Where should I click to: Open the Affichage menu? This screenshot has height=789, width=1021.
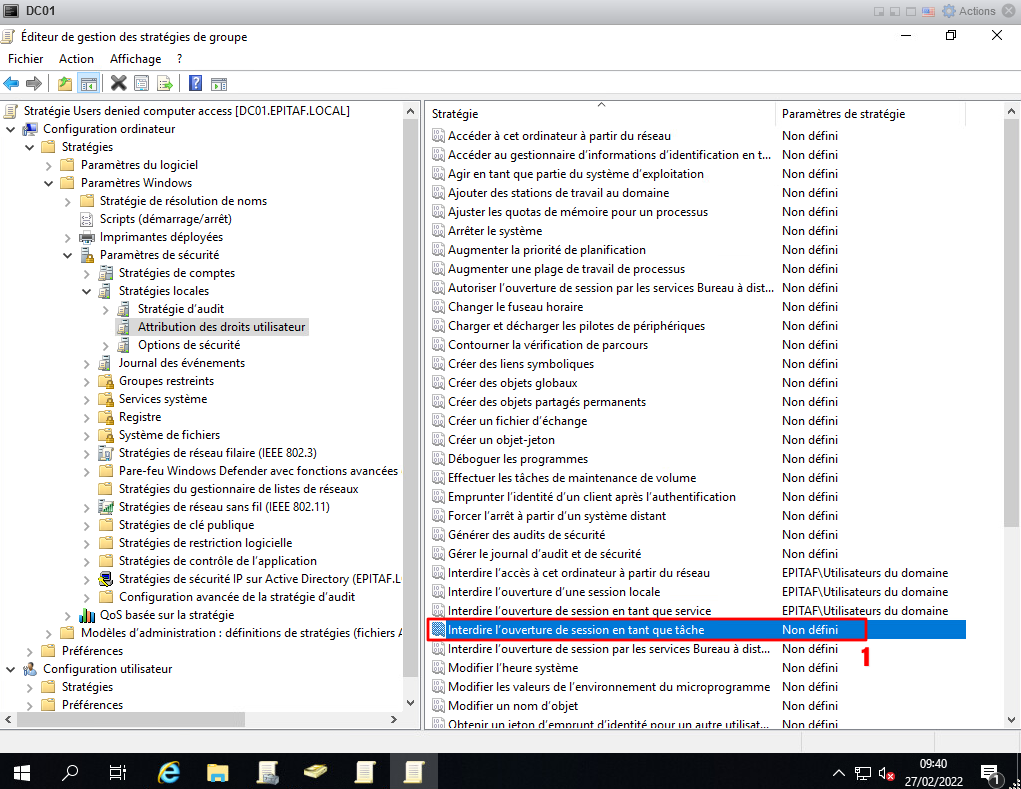(x=135, y=59)
